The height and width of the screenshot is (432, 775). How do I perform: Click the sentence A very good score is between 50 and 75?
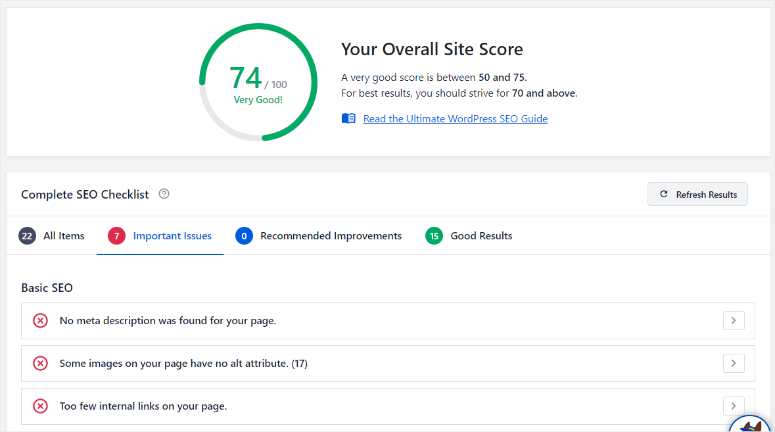pyautogui.click(x=434, y=77)
